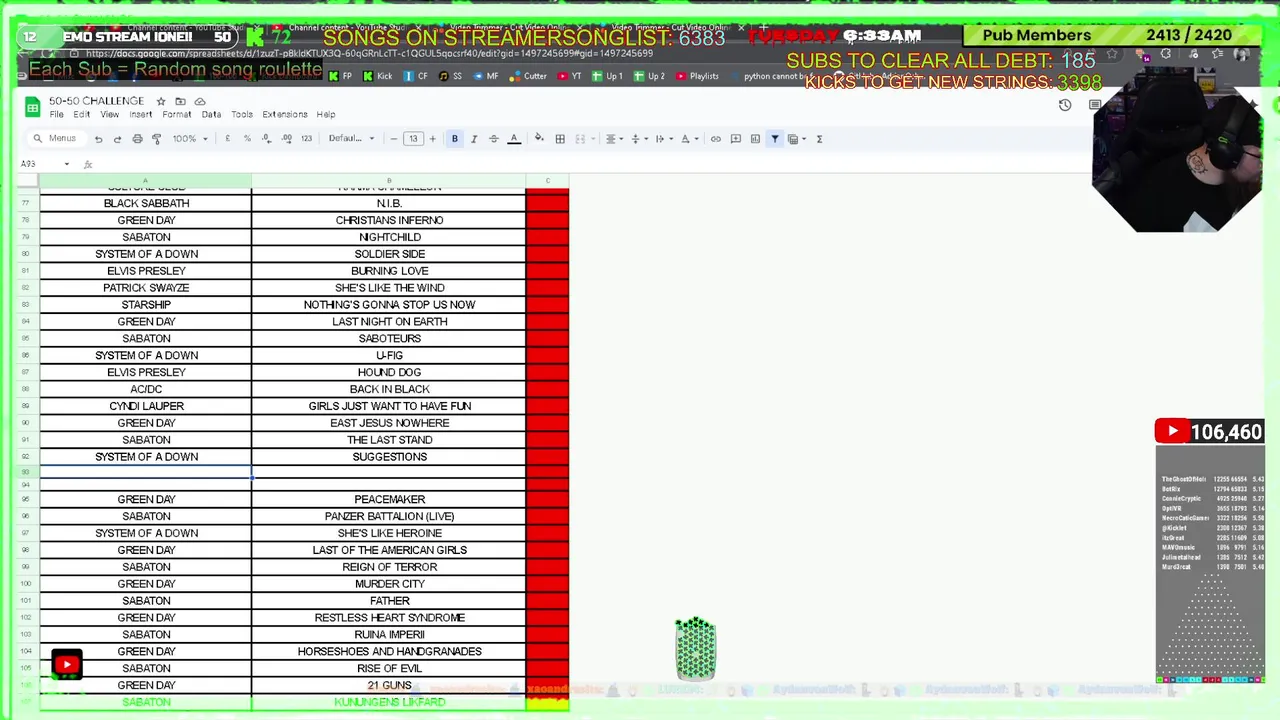Click the font size 13 field
The image size is (1280, 720).
point(412,139)
